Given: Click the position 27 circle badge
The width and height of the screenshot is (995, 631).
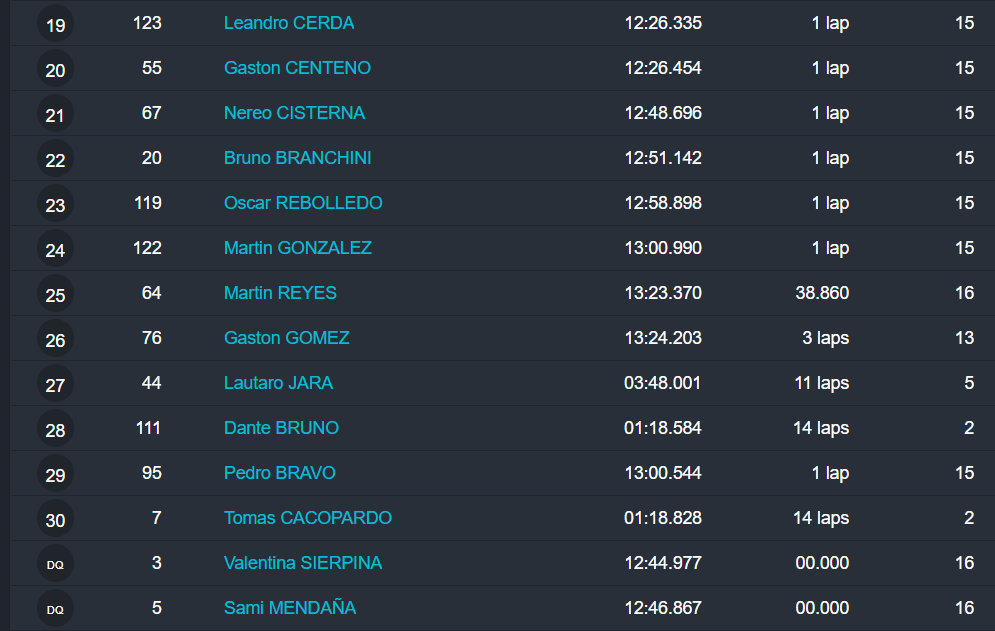Looking at the screenshot, I should [55, 384].
